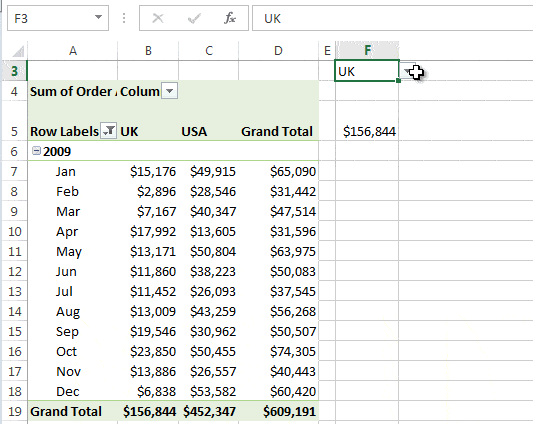Click the formula bar text showing UK

(x=272, y=19)
